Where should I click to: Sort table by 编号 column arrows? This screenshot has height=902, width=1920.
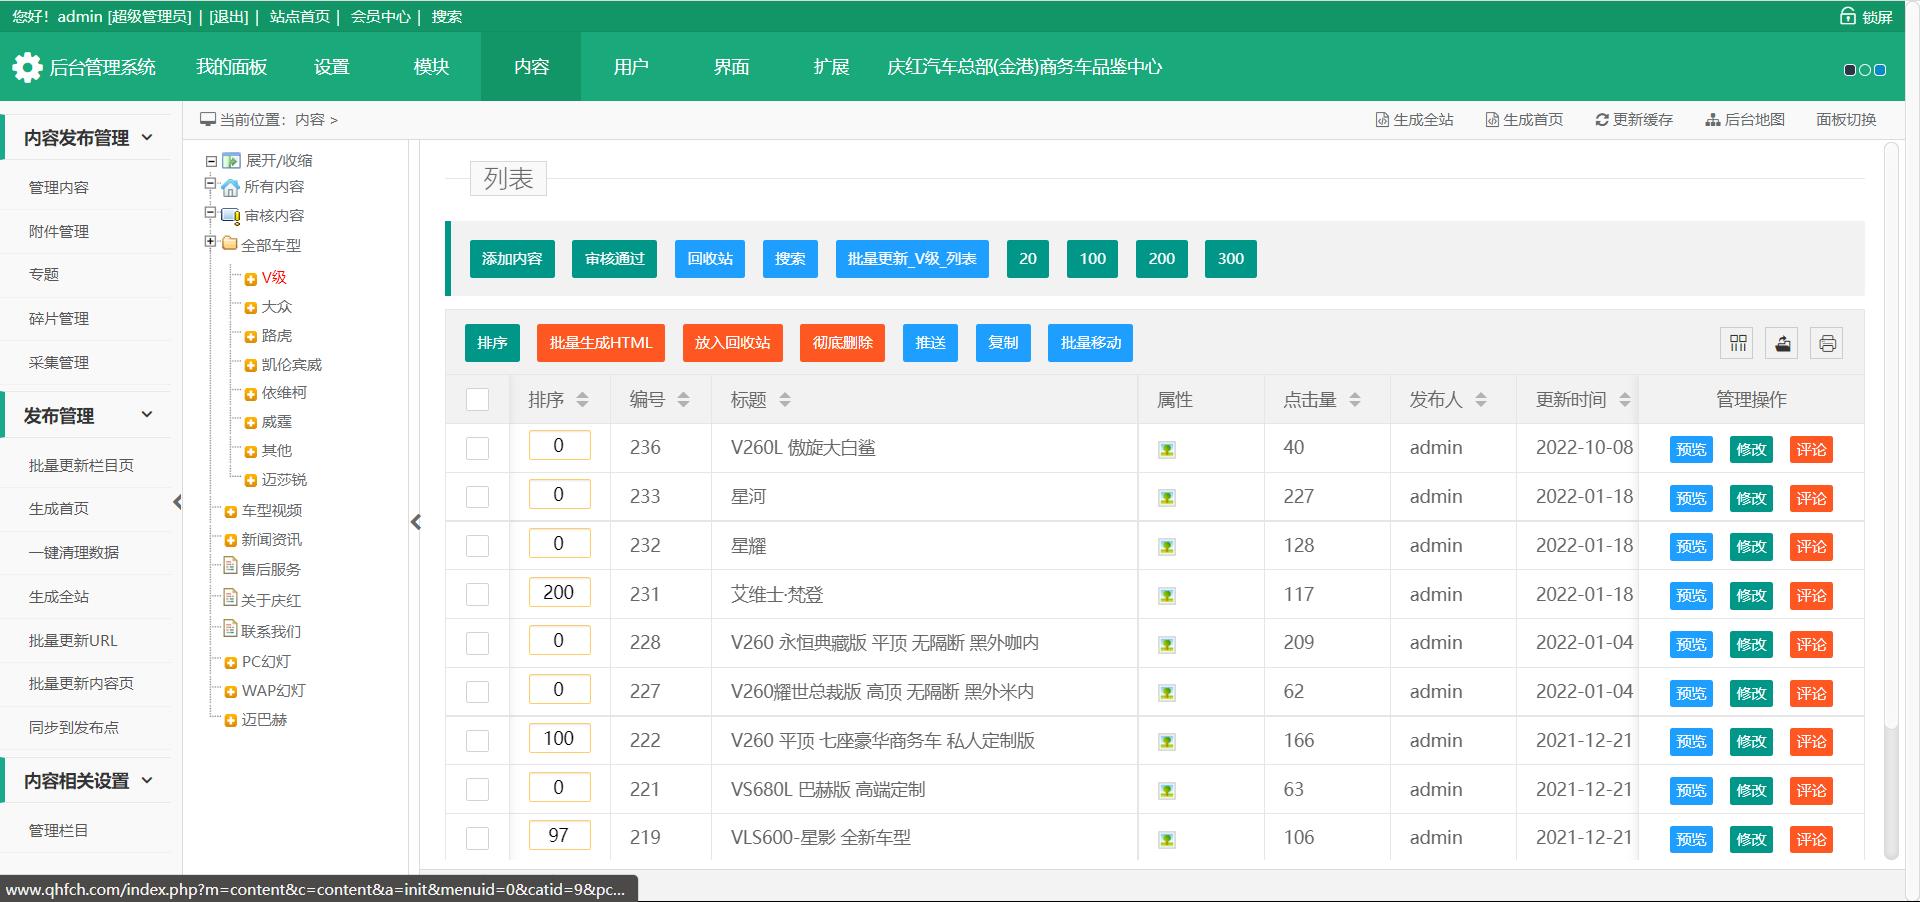(x=683, y=400)
